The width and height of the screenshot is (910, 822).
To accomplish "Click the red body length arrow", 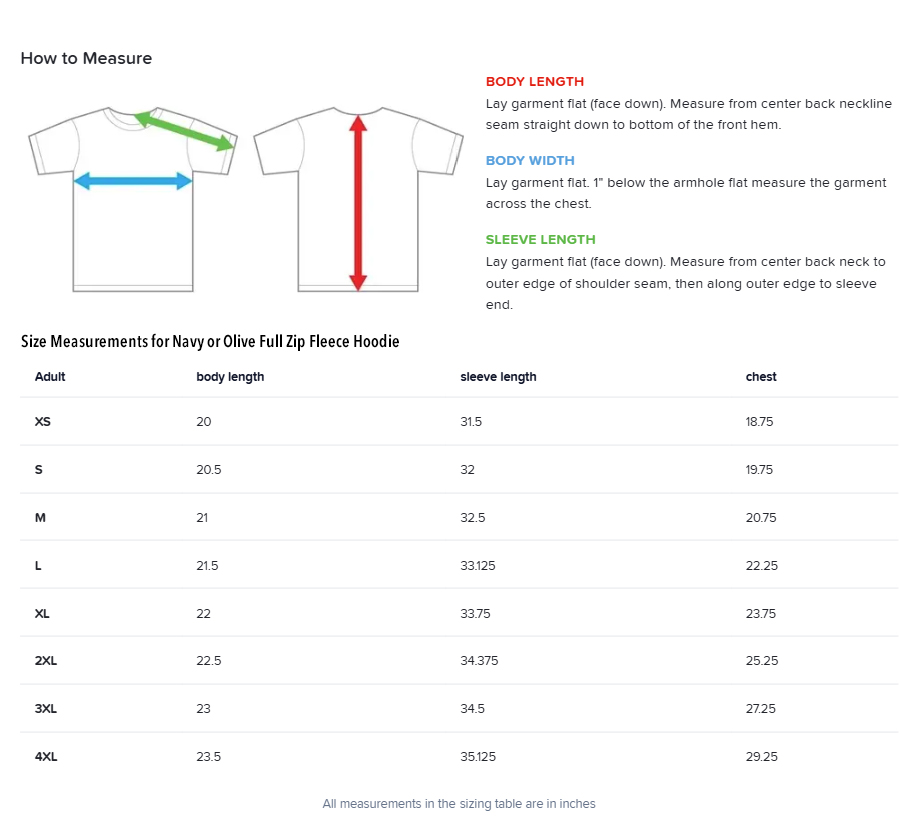I will point(358,202).
